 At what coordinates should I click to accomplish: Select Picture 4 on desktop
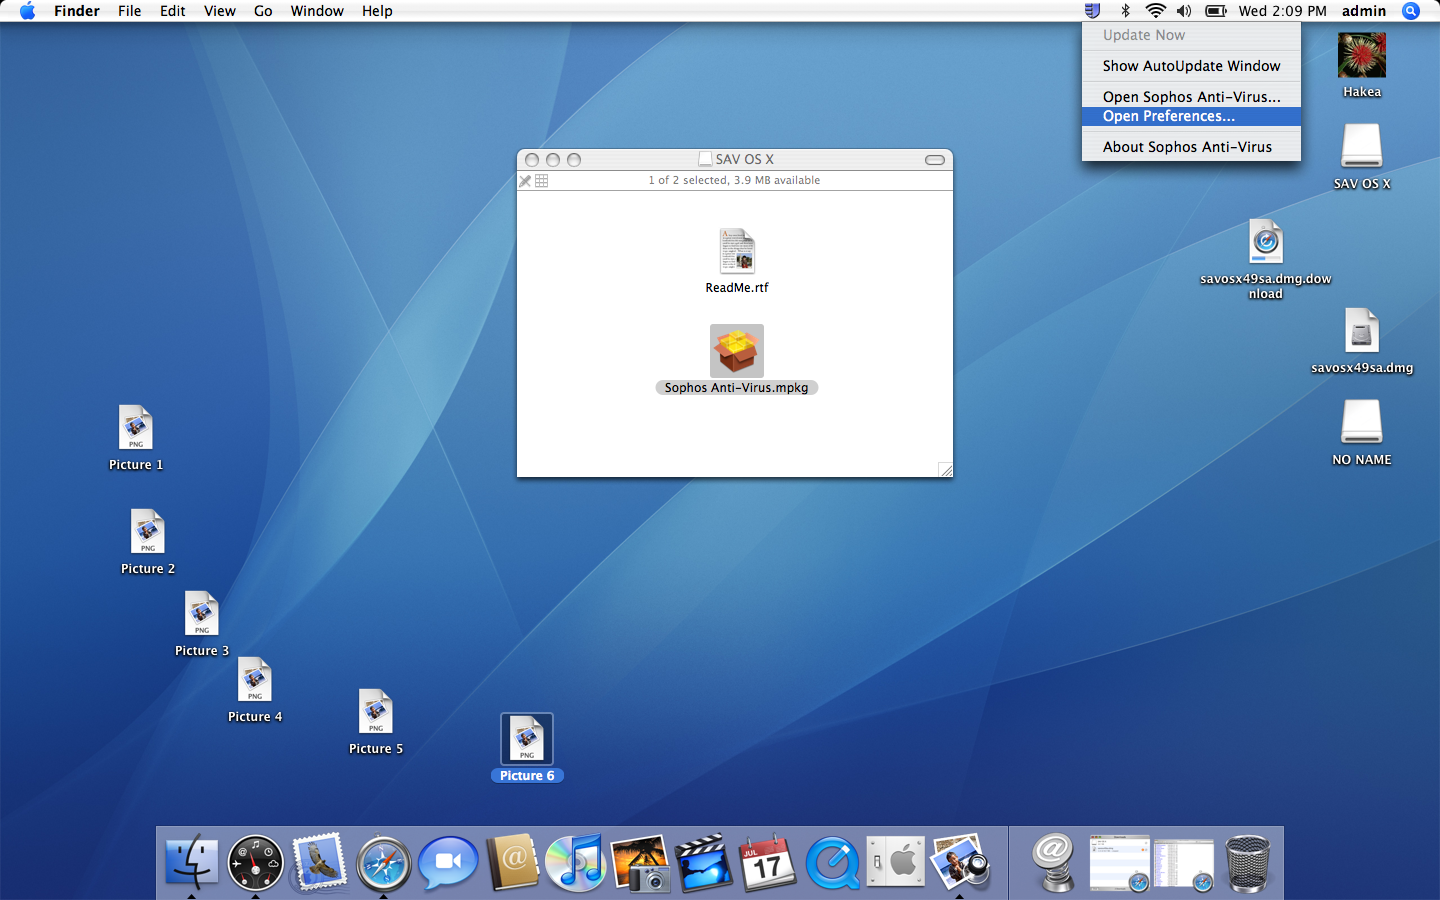click(x=255, y=680)
